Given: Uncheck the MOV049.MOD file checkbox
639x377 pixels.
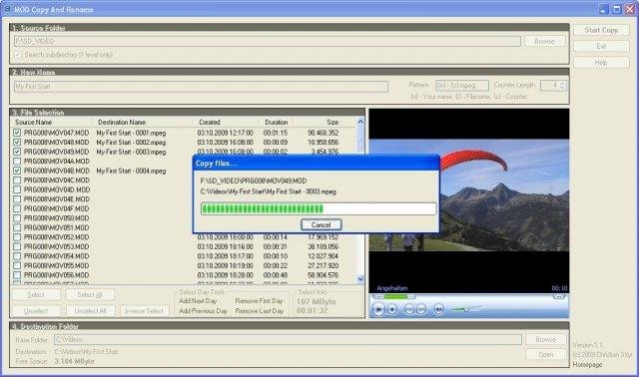Looking at the screenshot, I should coord(17,152).
